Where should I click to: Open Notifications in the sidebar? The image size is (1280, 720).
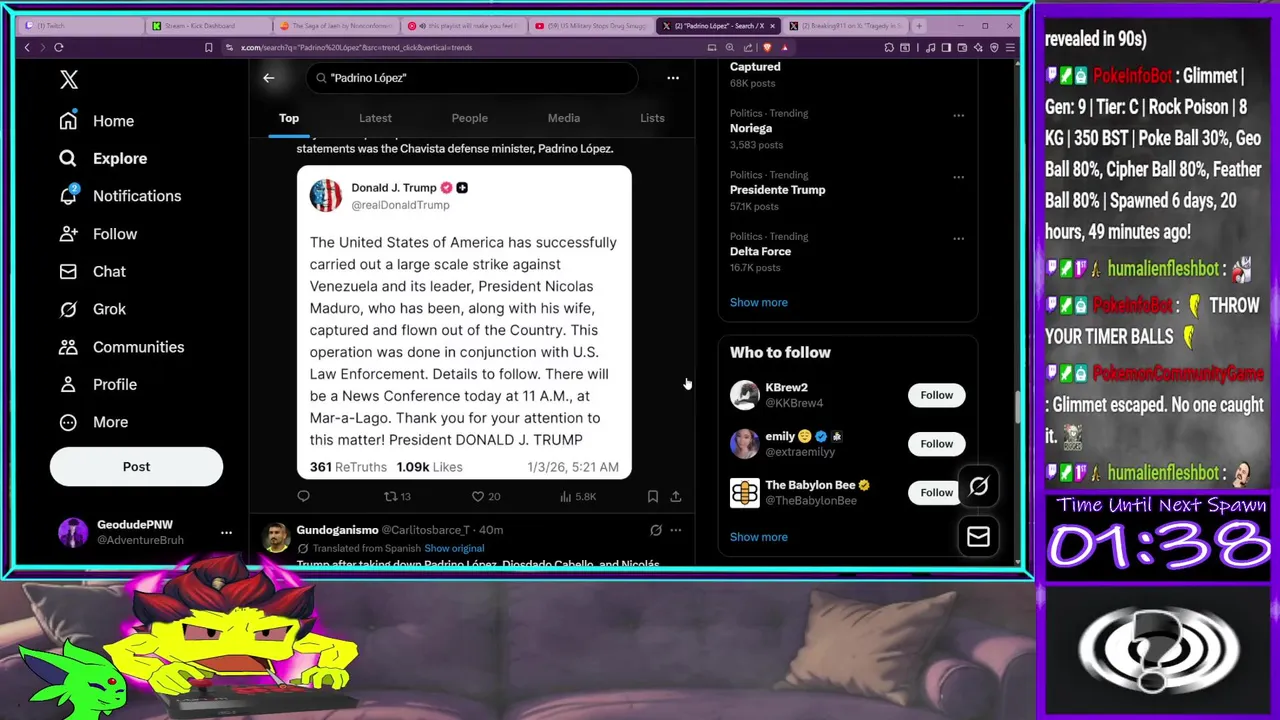click(x=120, y=196)
